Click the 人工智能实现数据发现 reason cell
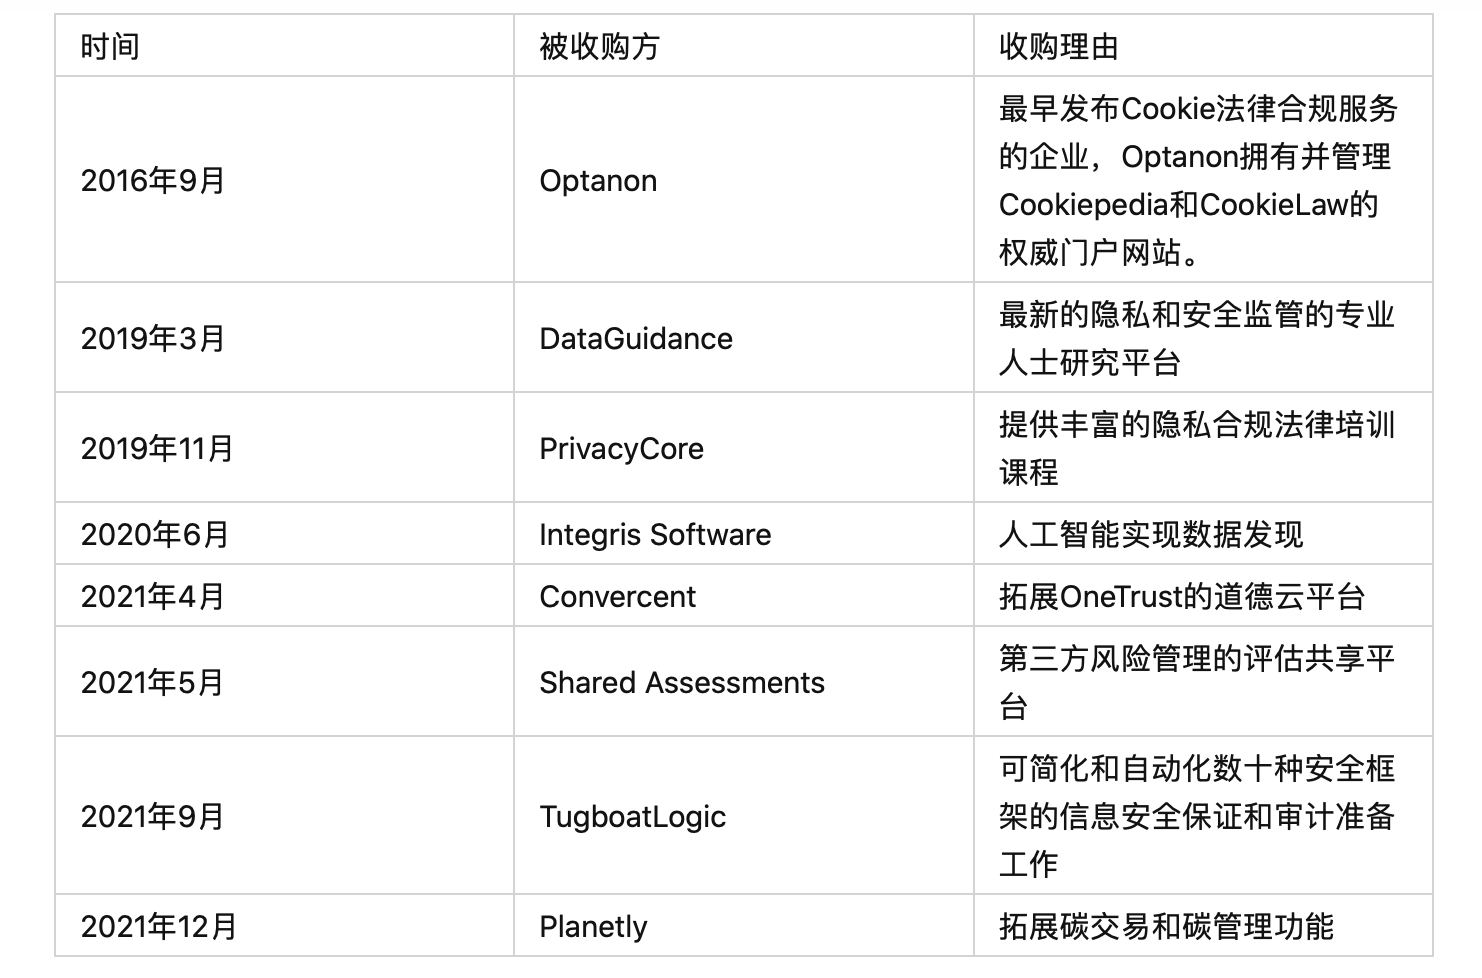The image size is (1482, 978). click(1202, 534)
